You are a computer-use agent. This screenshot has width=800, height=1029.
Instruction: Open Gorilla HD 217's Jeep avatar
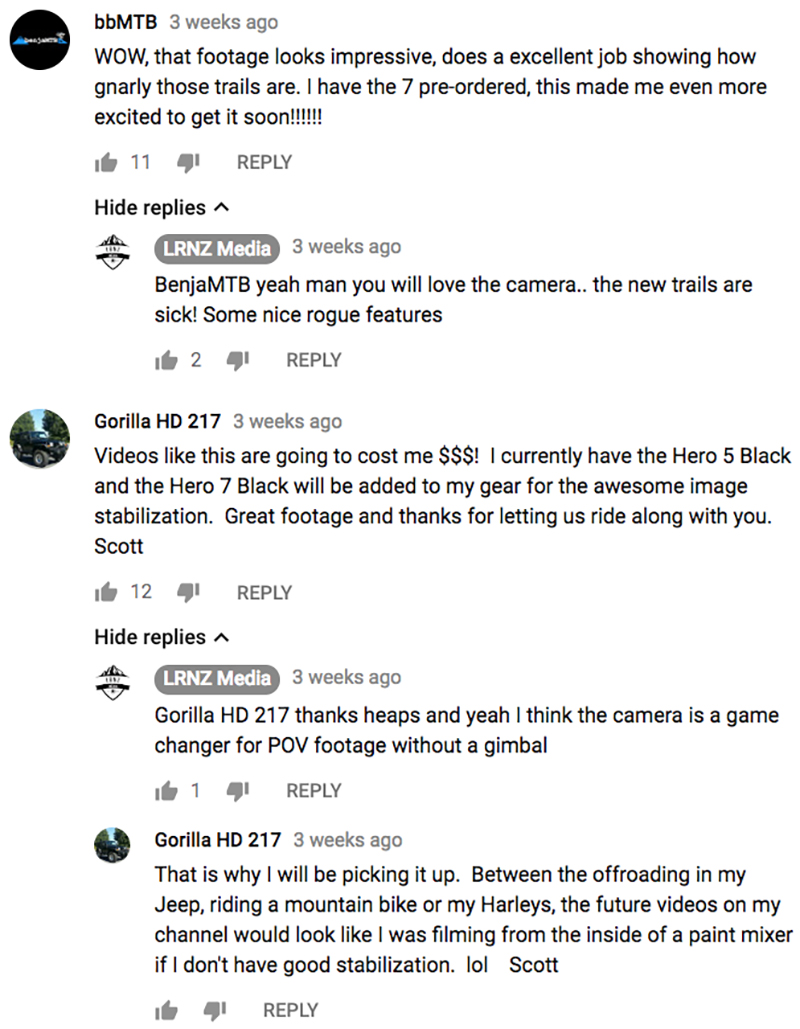pyautogui.click(x=39, y=439)
